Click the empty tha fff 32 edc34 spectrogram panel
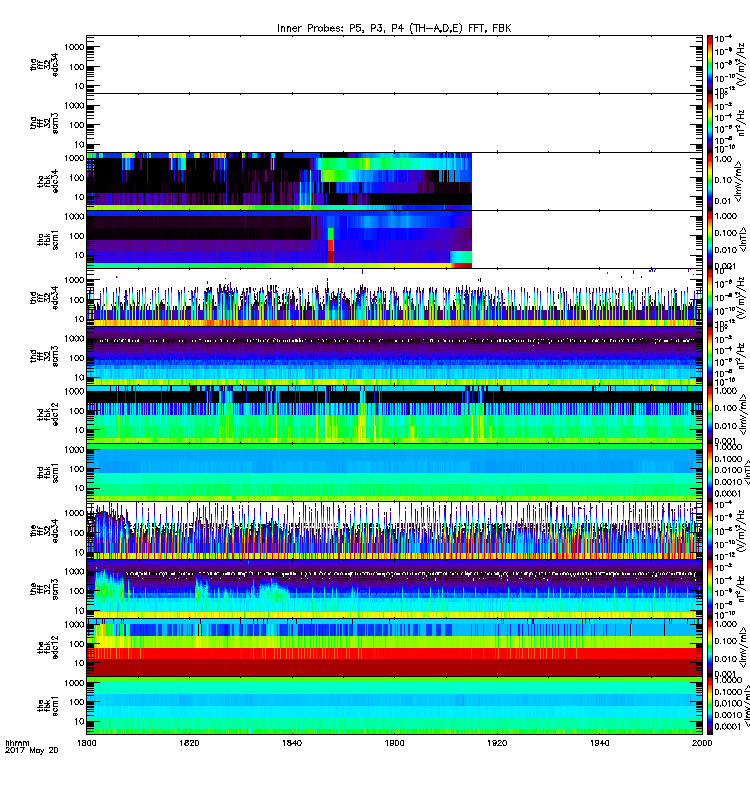This screenshot has width=750, height=800. (394, 64)
